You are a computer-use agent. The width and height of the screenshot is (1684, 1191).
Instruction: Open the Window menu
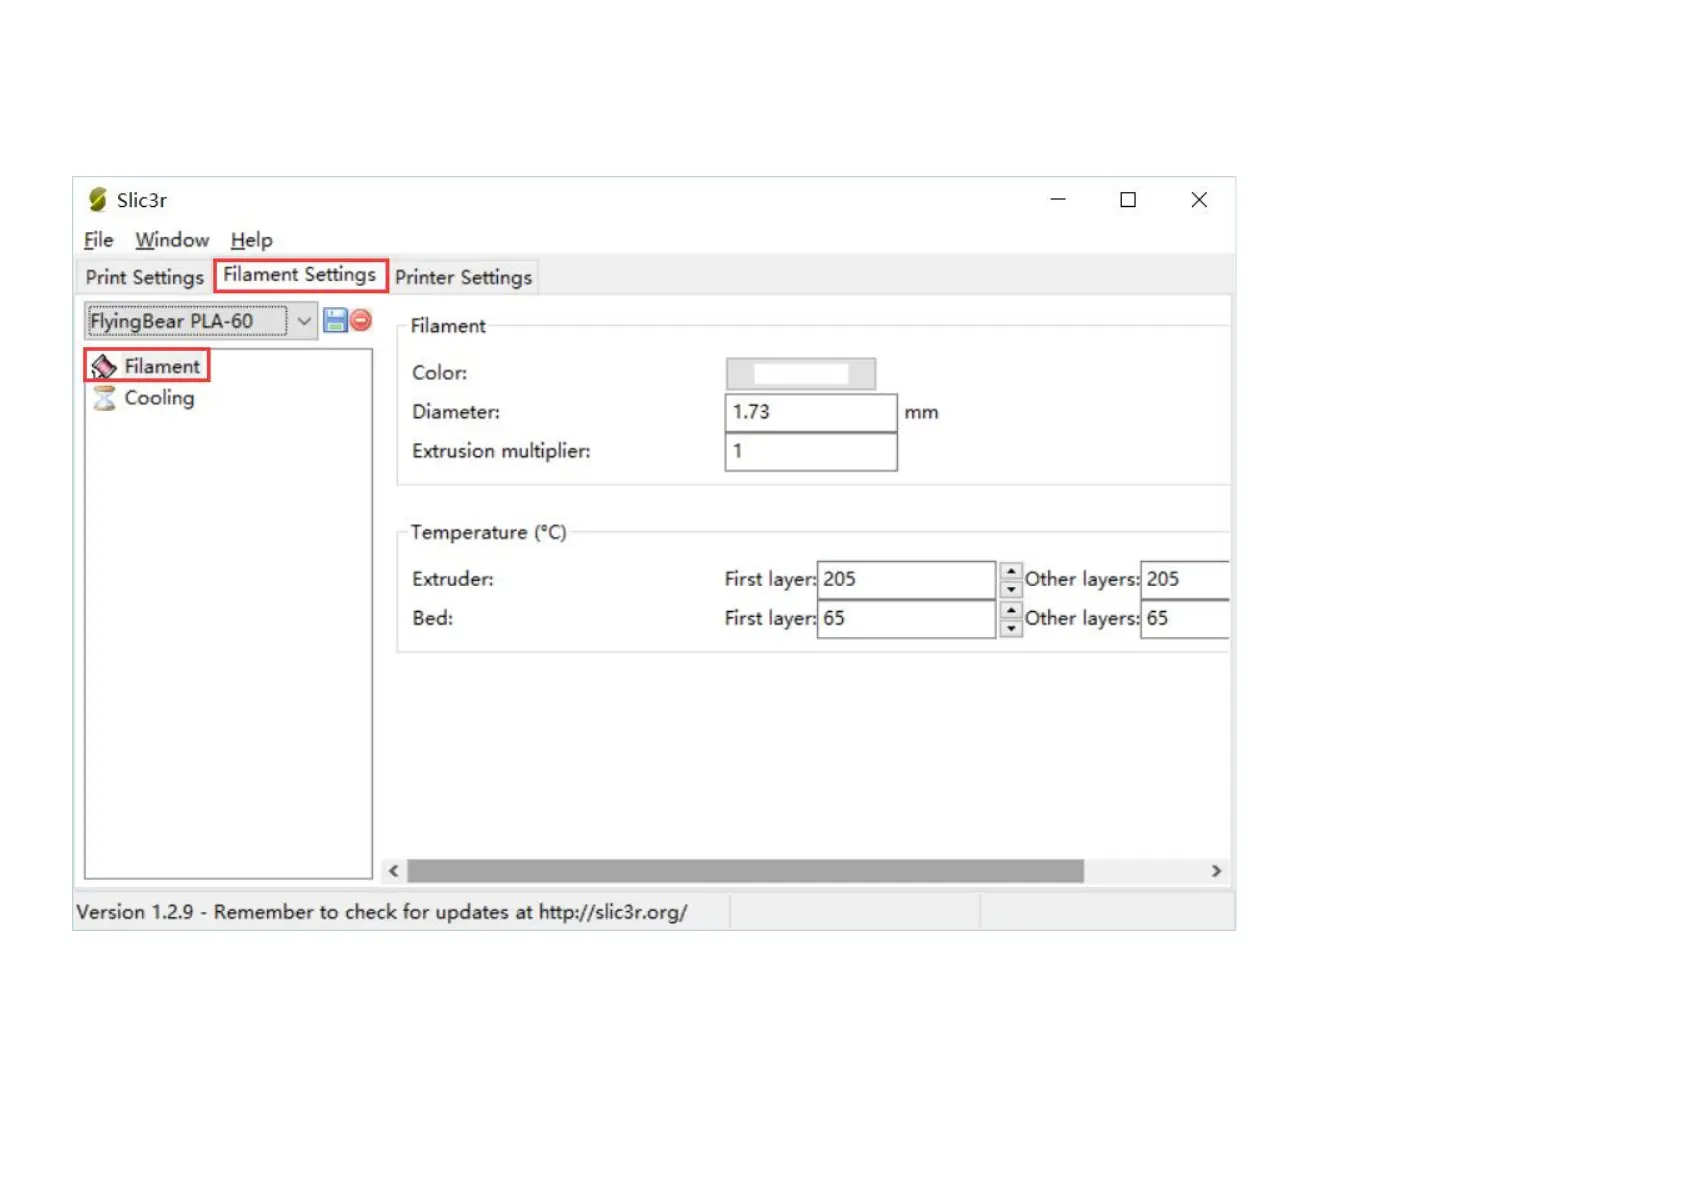pos(172,240)
